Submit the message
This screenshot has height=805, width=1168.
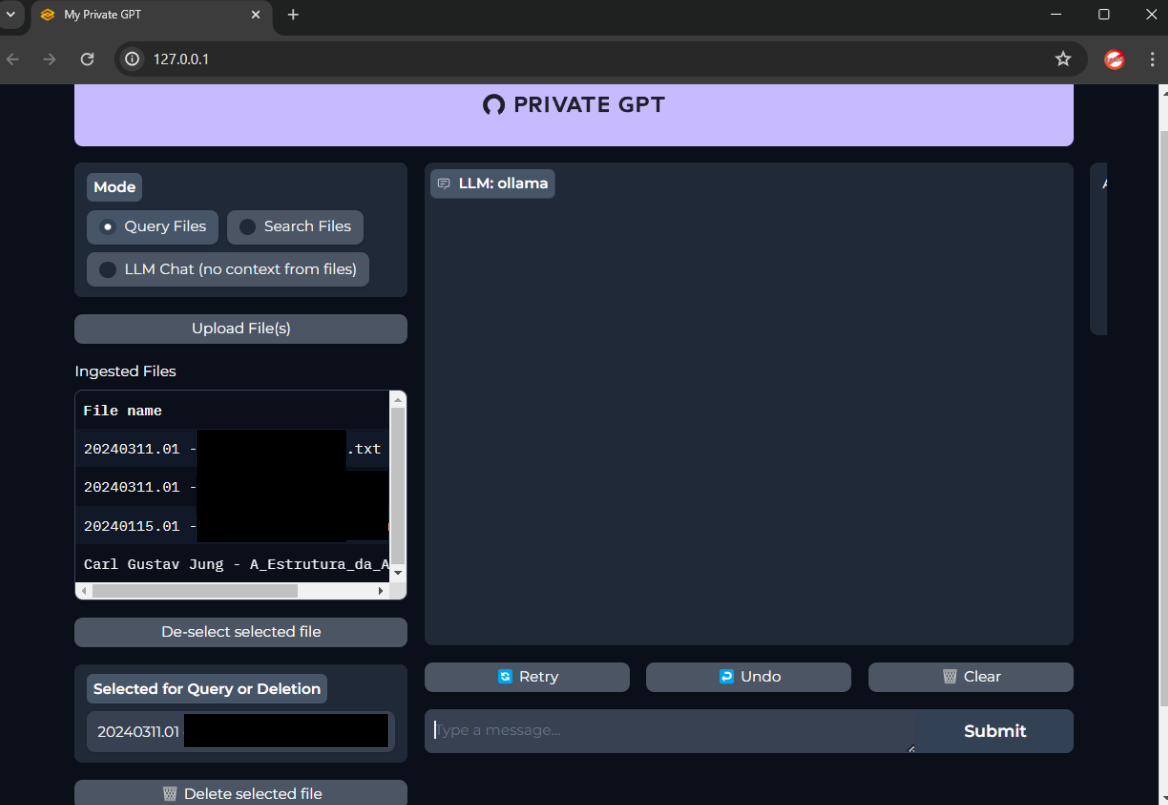click(x=994, y=731)
